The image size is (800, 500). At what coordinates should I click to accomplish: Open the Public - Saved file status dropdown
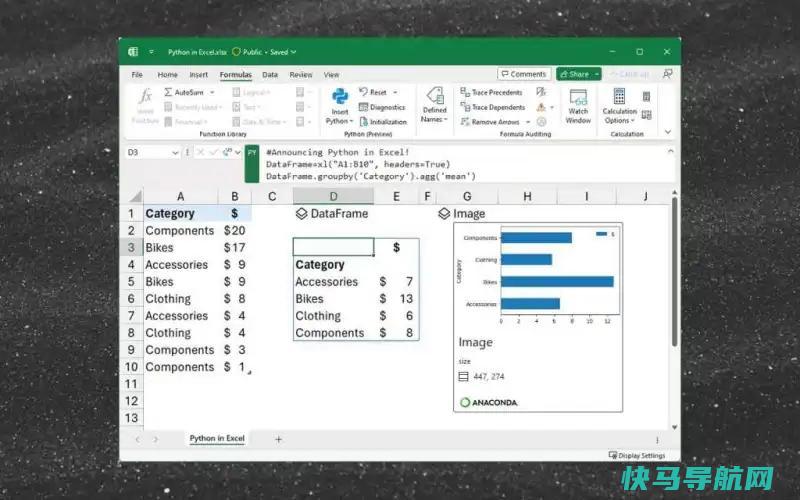[x=264, y=52]
